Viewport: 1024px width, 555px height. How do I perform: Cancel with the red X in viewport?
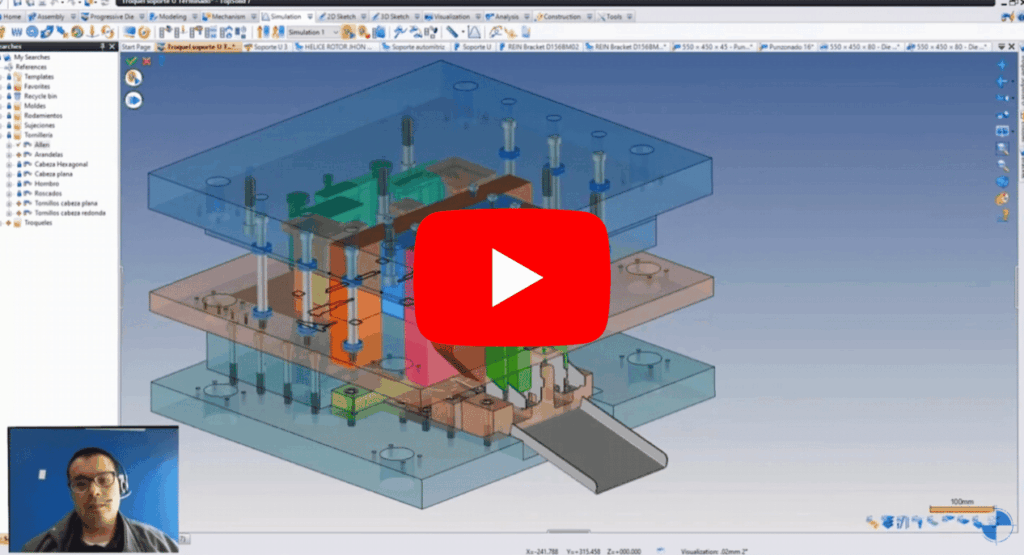click(146, 61)
